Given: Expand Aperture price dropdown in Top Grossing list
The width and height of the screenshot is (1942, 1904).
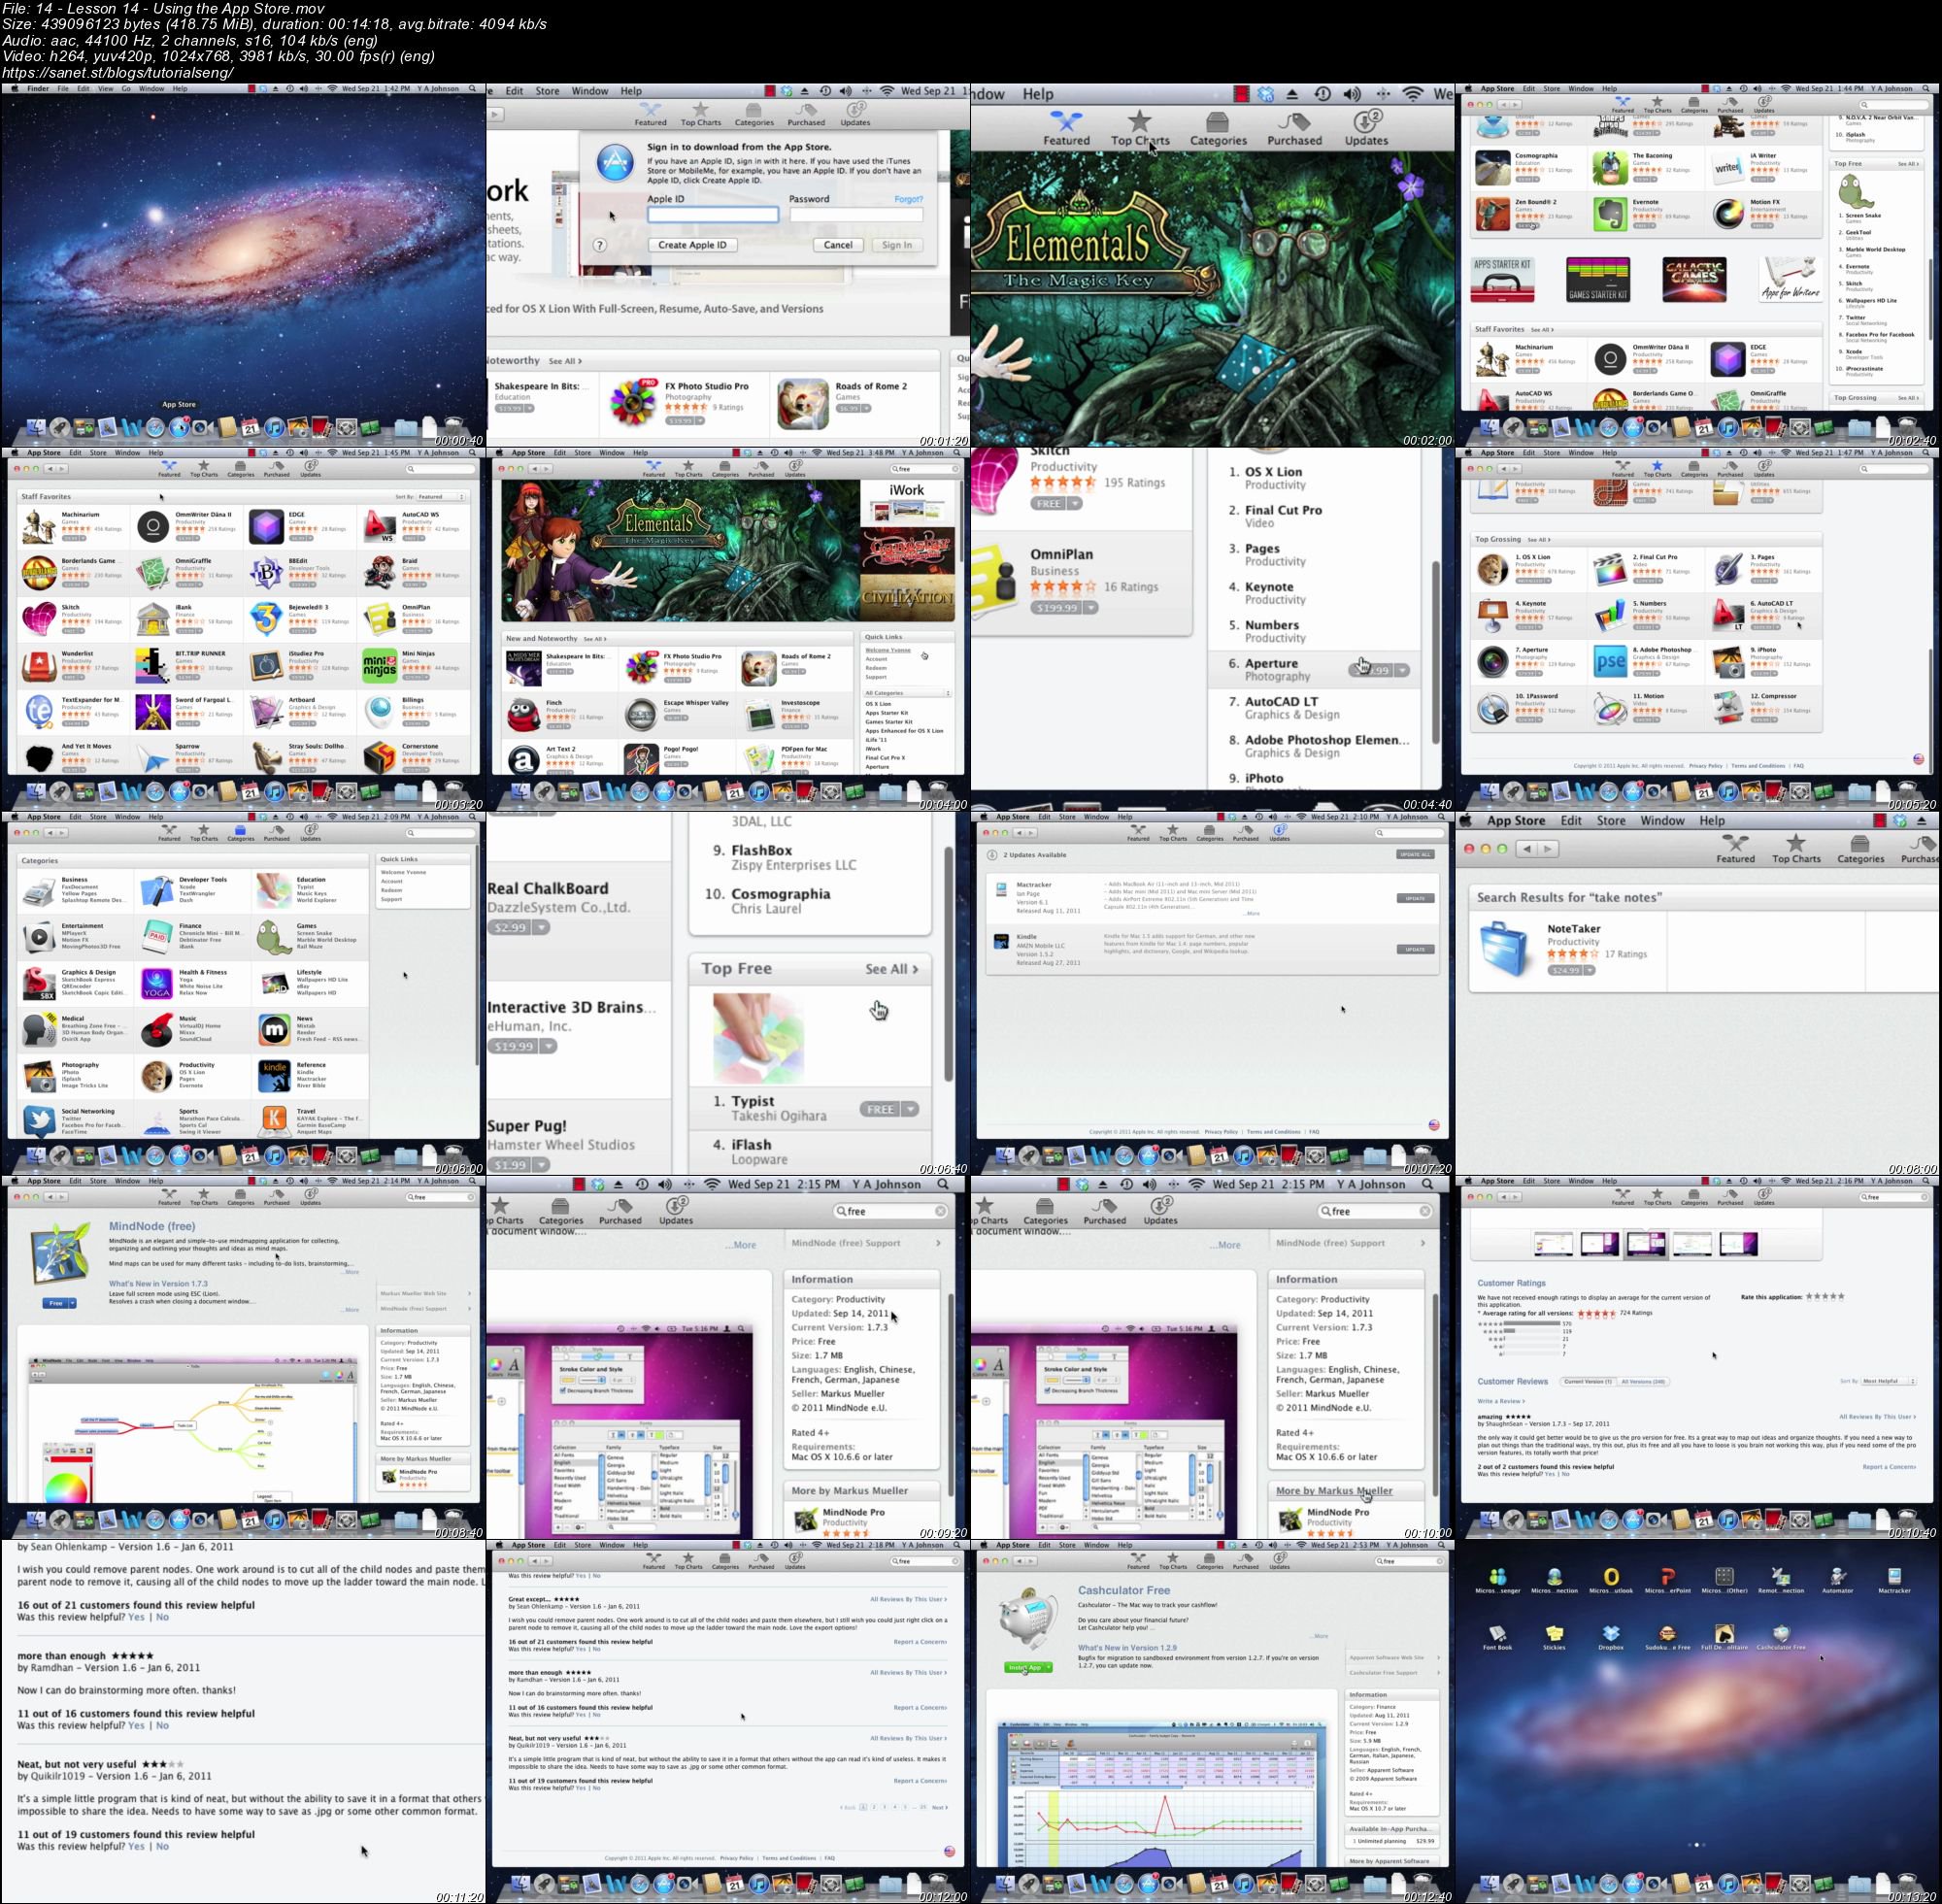Looking at the screenshot, I should coord(1402,671).
